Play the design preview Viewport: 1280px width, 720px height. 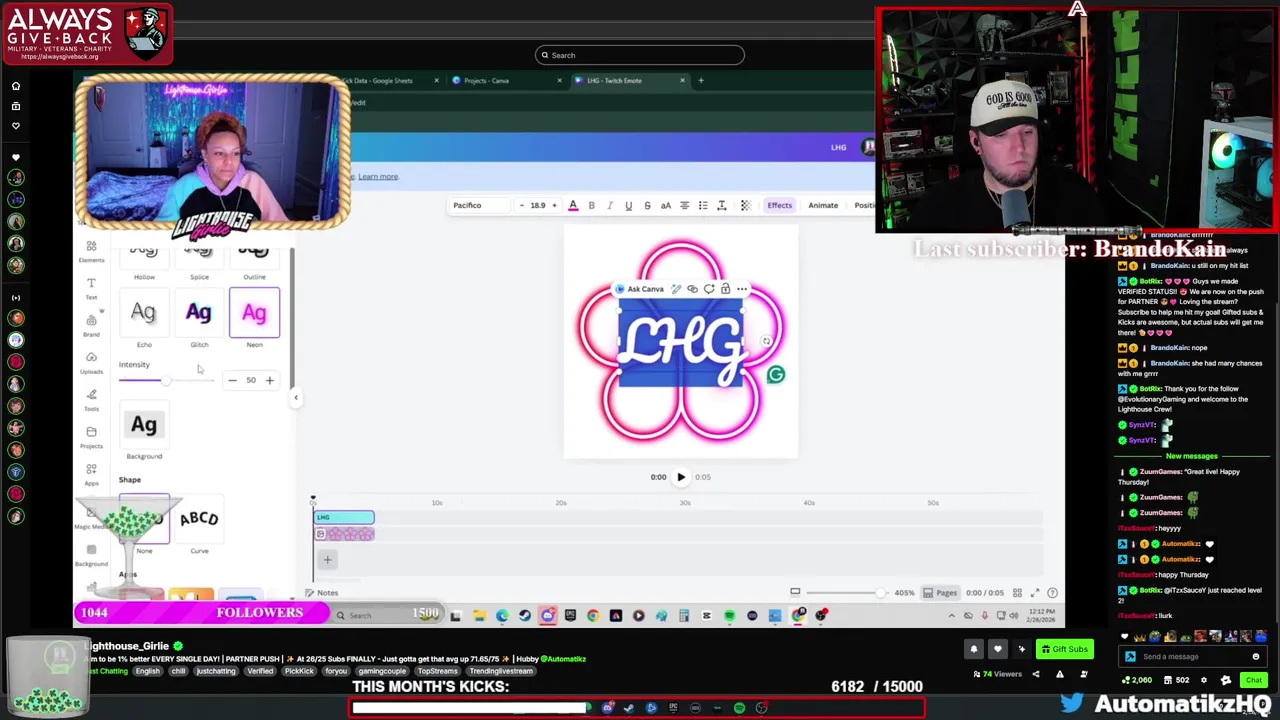click(681, 477)
